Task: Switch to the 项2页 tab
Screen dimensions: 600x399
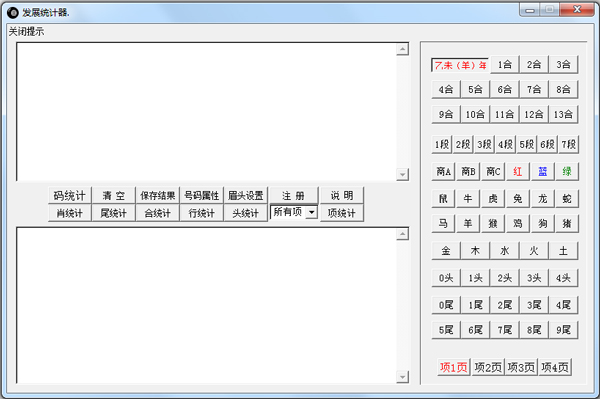Action: point(488,367)
